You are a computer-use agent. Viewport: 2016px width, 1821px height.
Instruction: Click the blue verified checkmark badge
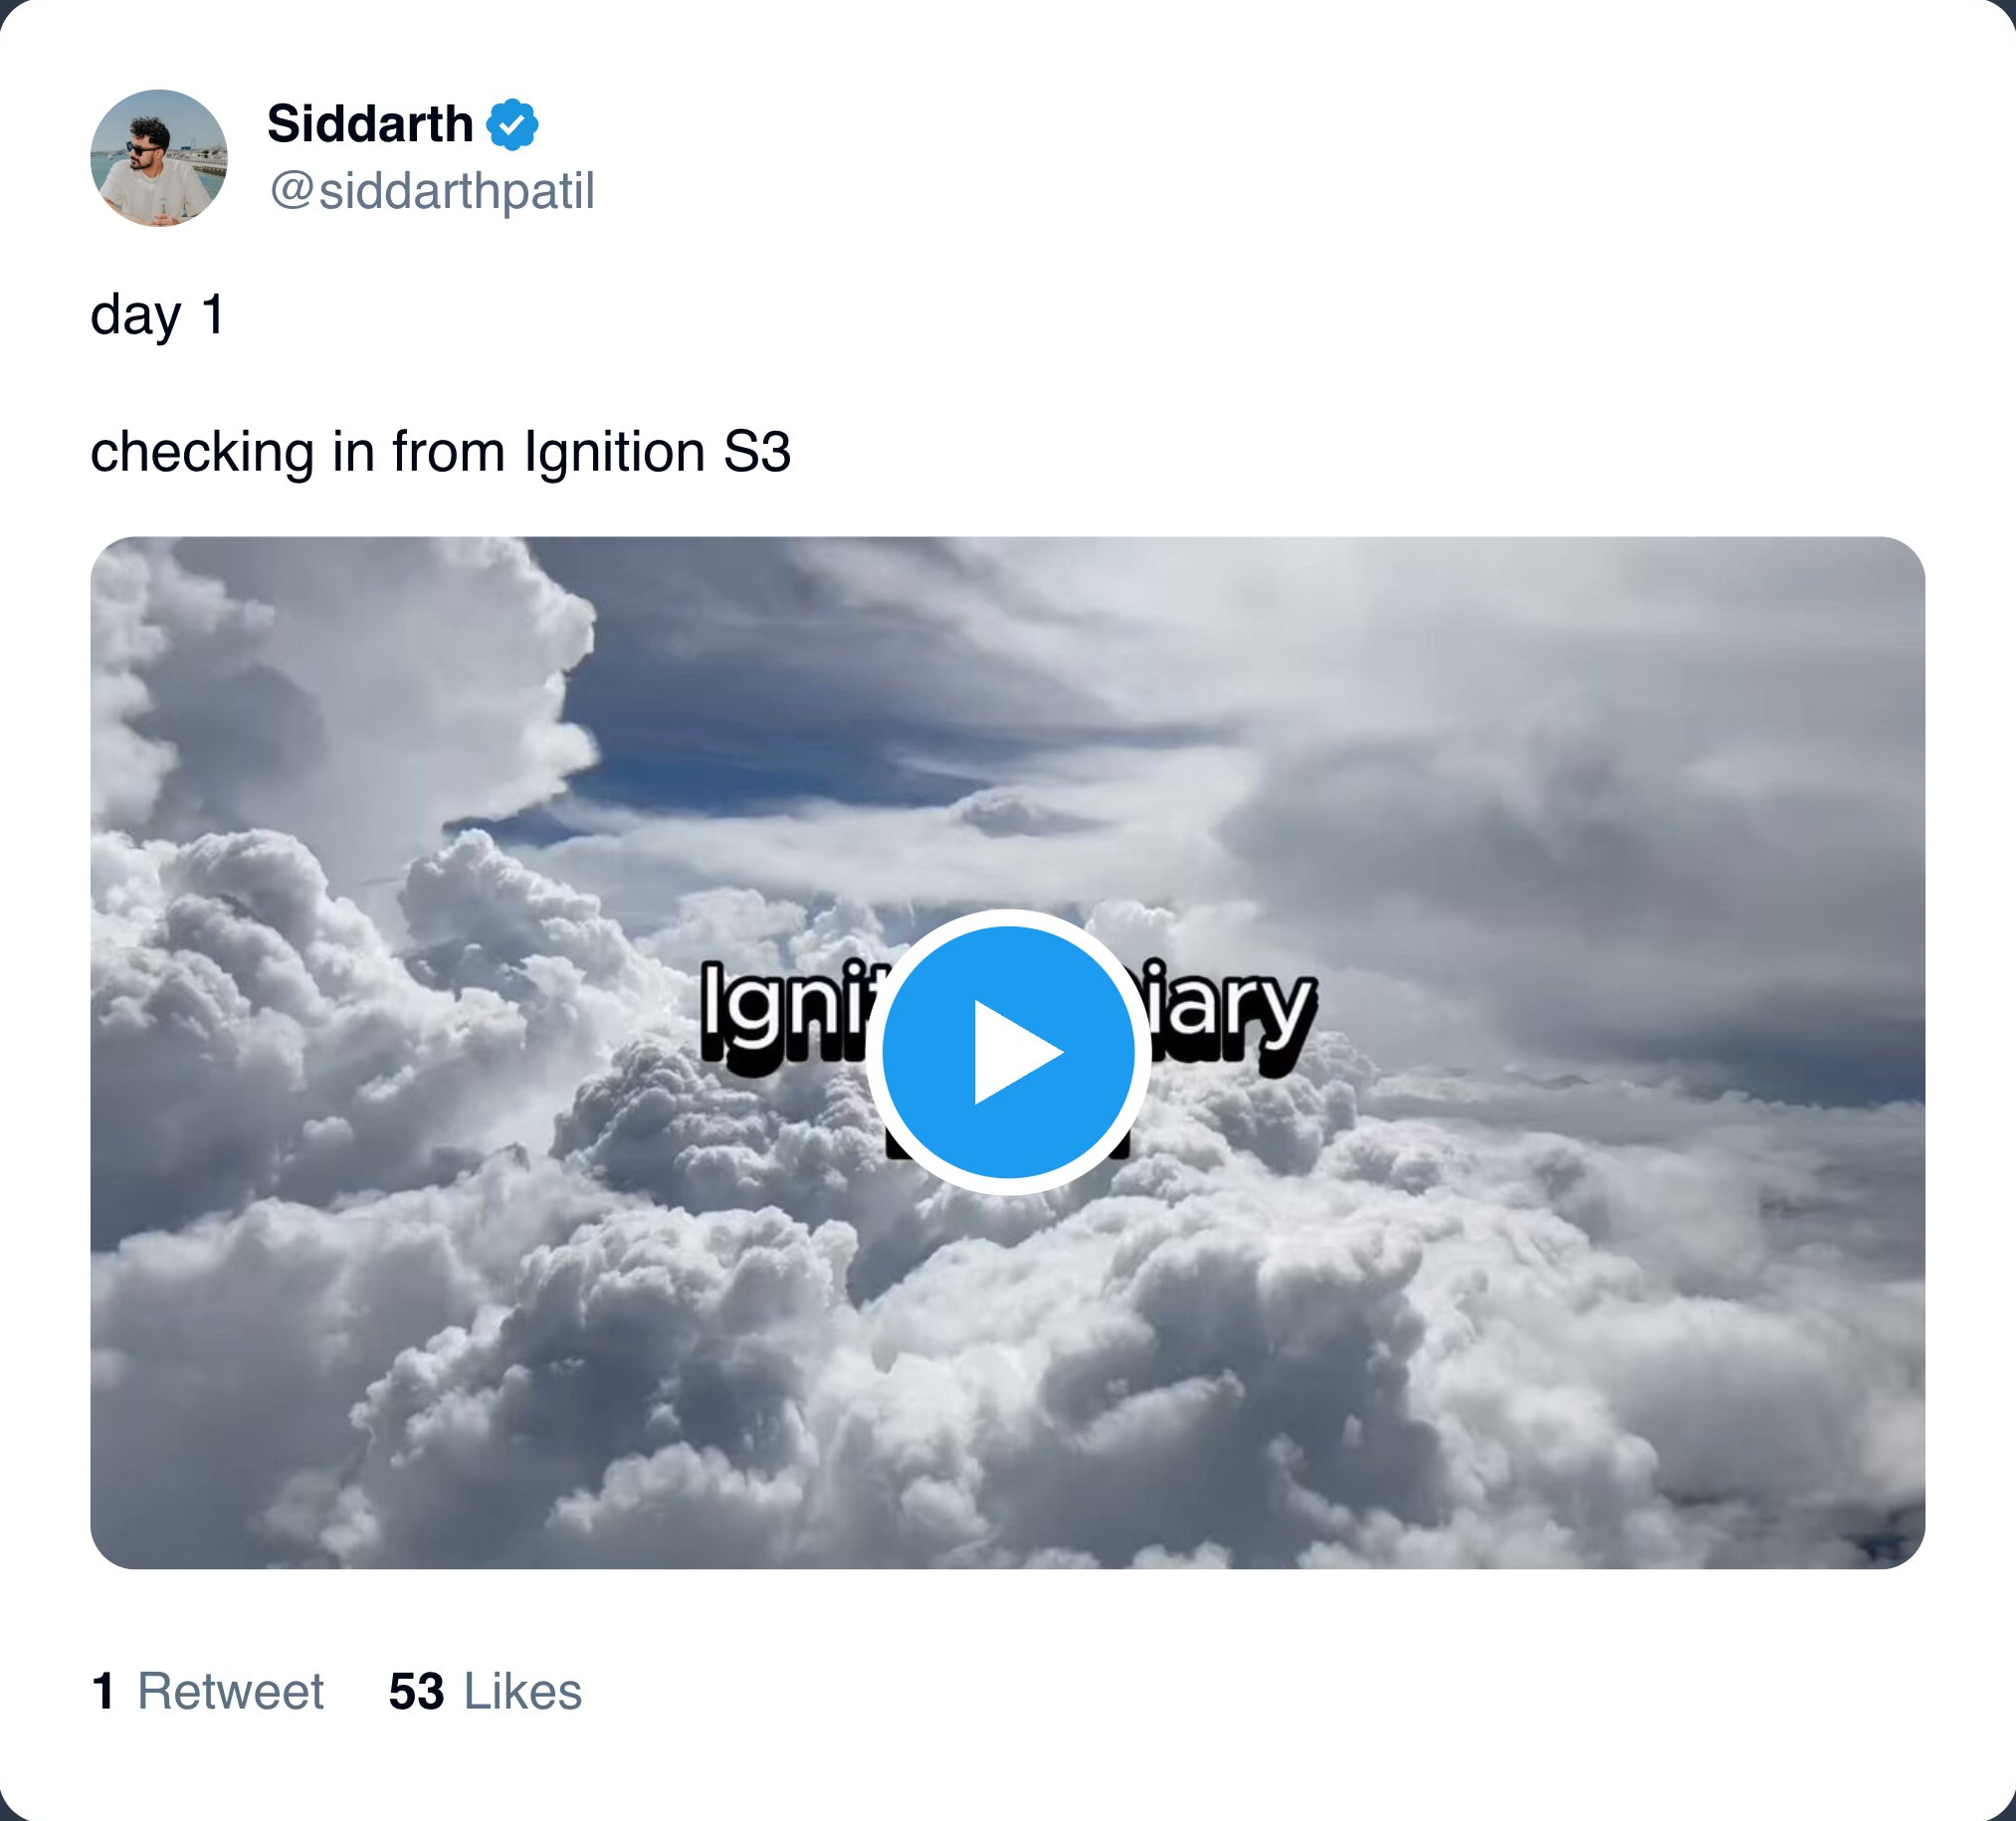tap(512, 125)
